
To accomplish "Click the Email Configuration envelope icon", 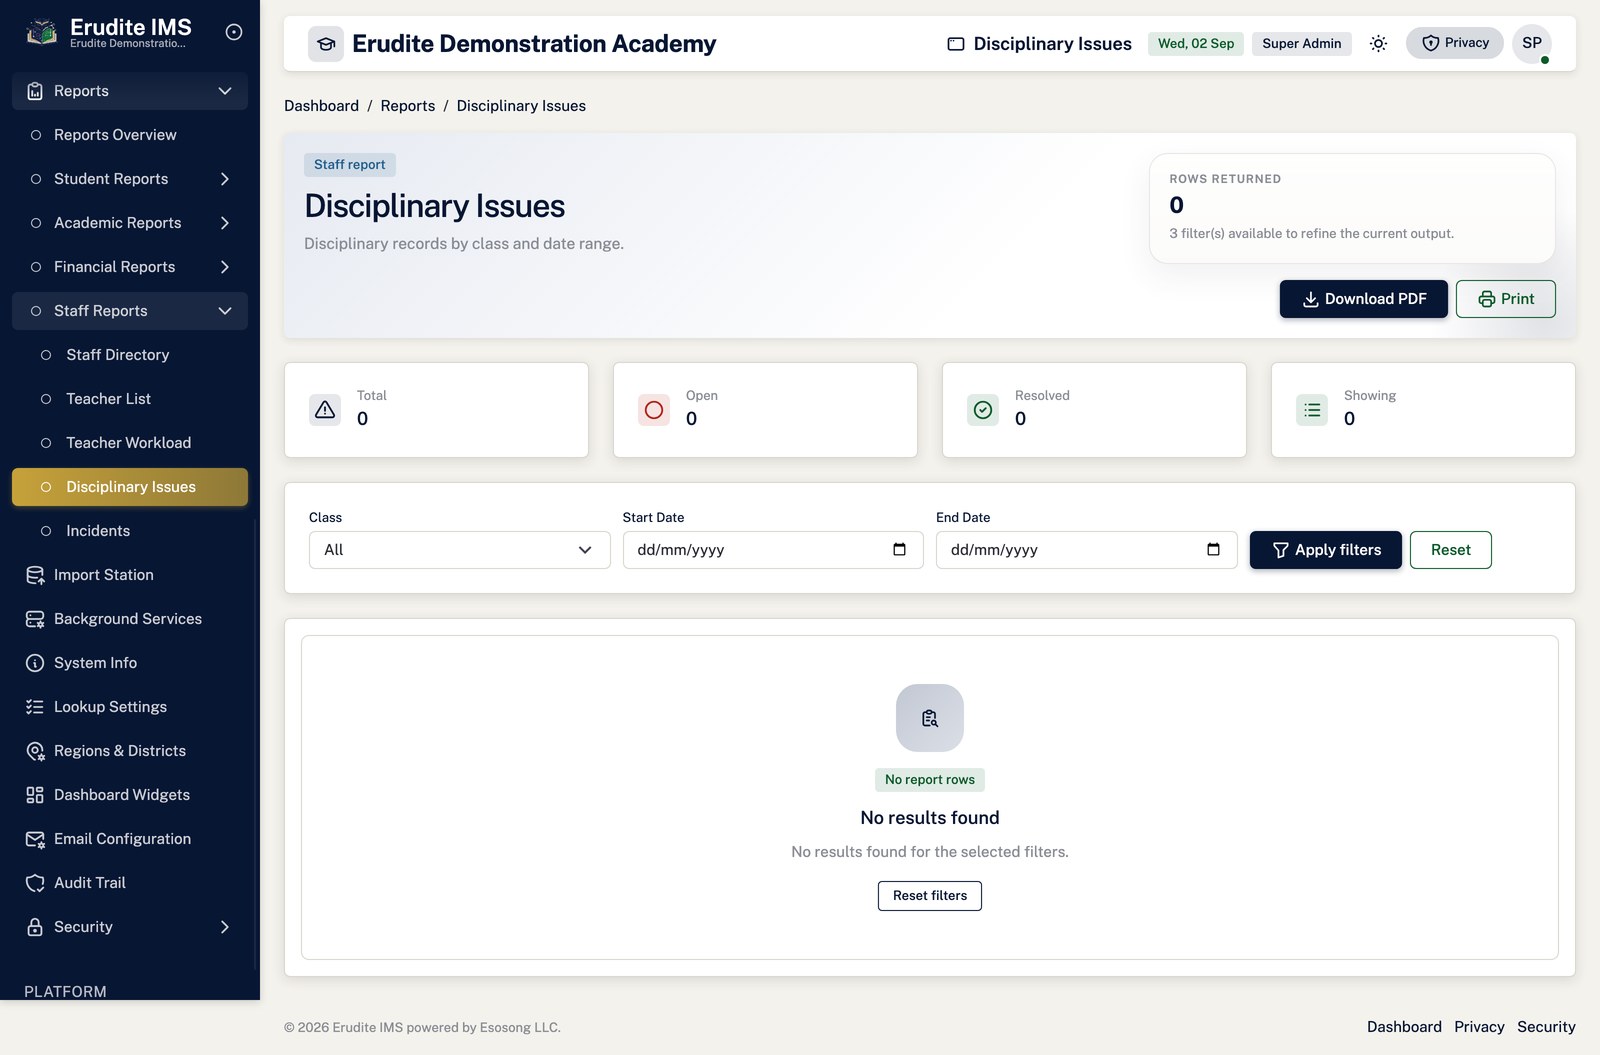I will tap(35, 839).
